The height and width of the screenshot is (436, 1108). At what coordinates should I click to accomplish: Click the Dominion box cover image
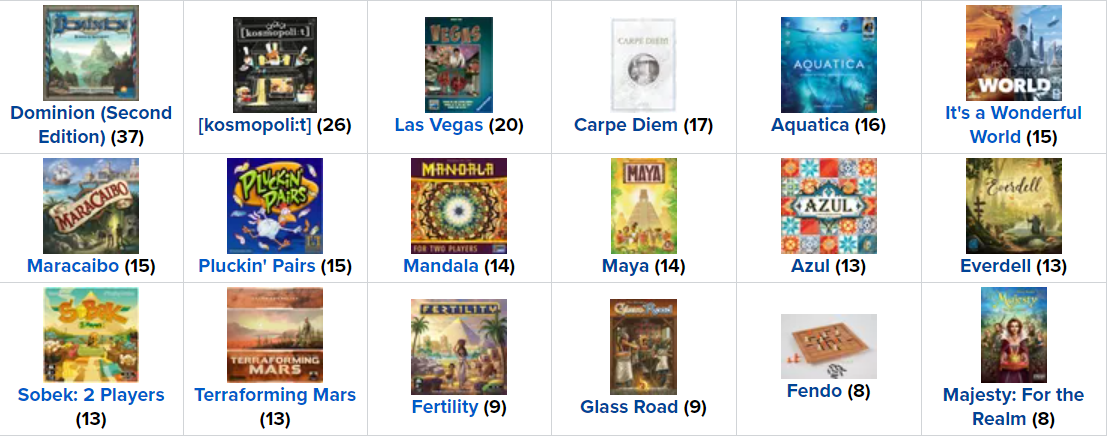pyautogui.click(x=77, y=53)
